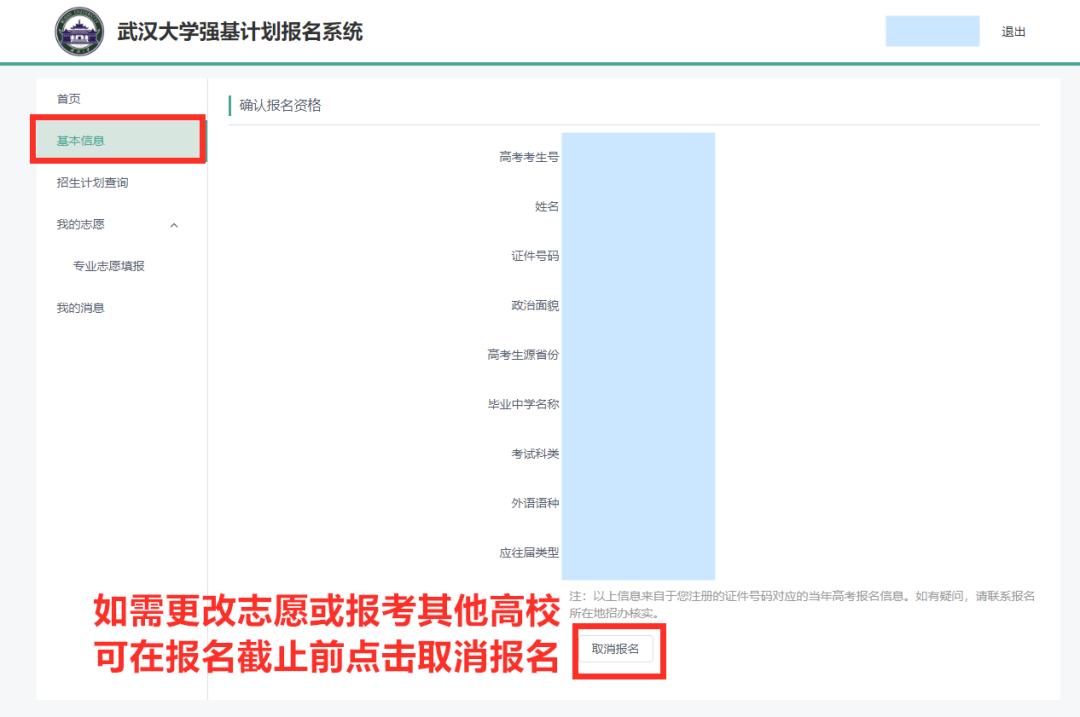The image size is (1080, 717).
Task: Click the 高考考生号 field label
Action: (x=529, y=157)
